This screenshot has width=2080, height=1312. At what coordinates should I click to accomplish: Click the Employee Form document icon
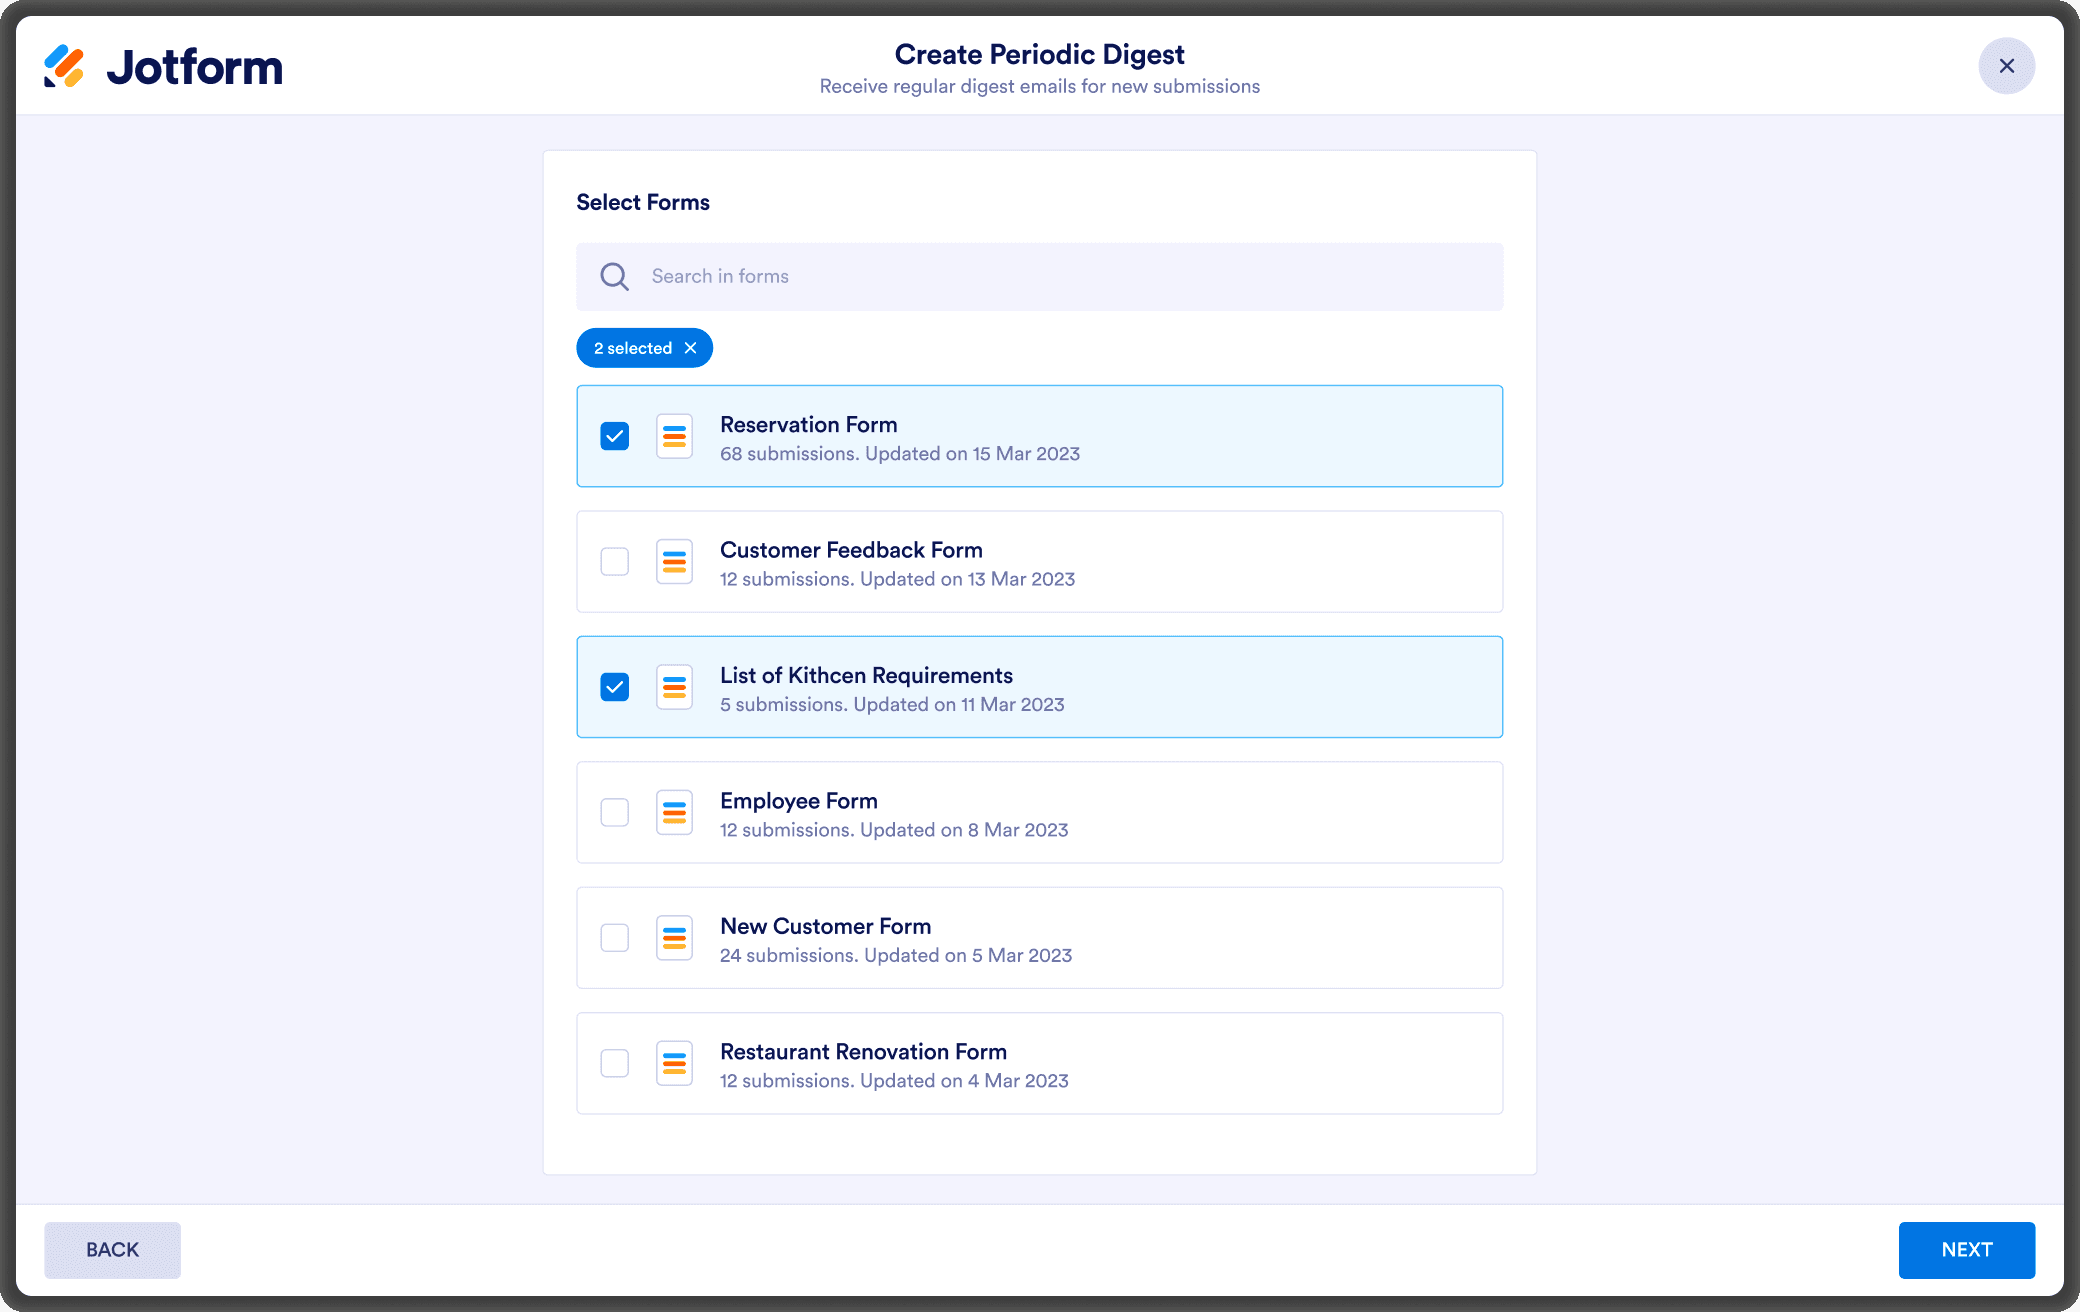click(x=674, y=813)
